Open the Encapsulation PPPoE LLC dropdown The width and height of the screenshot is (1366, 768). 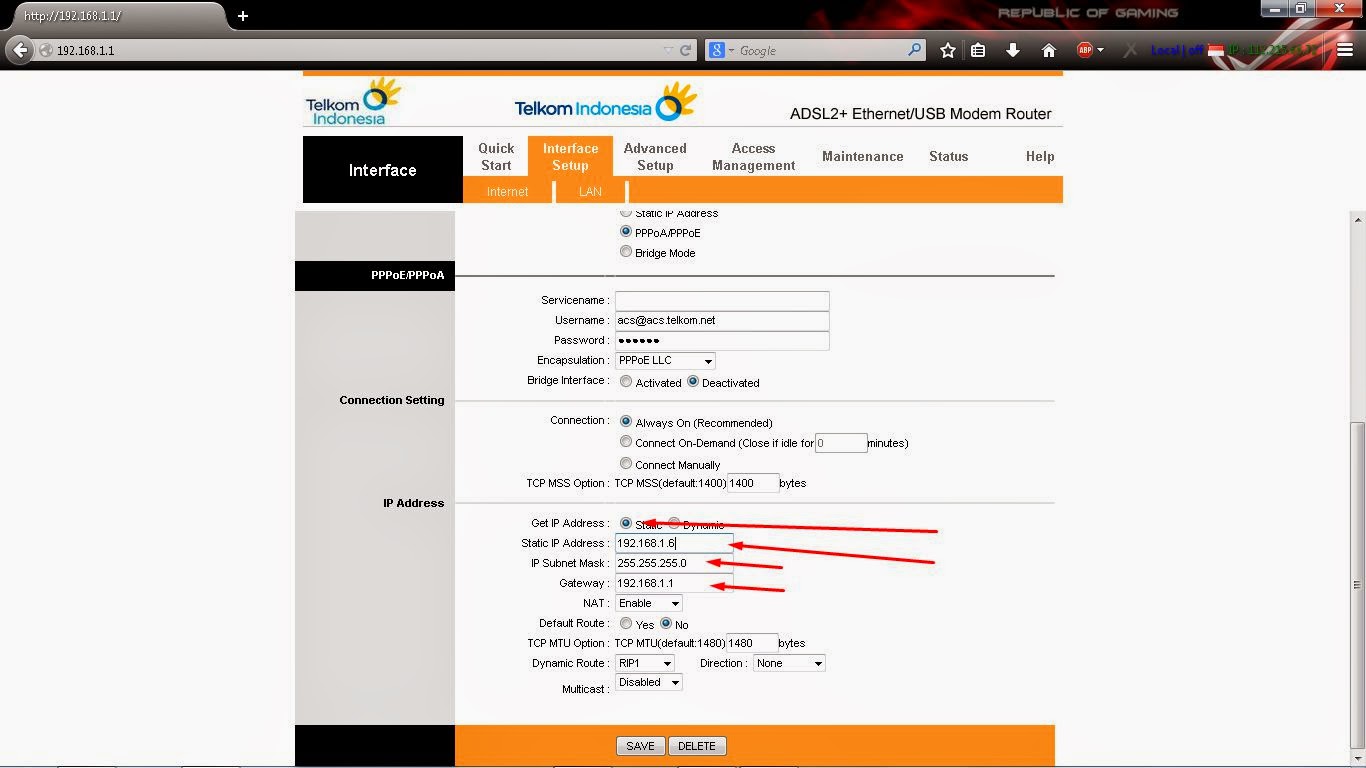[665, 361]
